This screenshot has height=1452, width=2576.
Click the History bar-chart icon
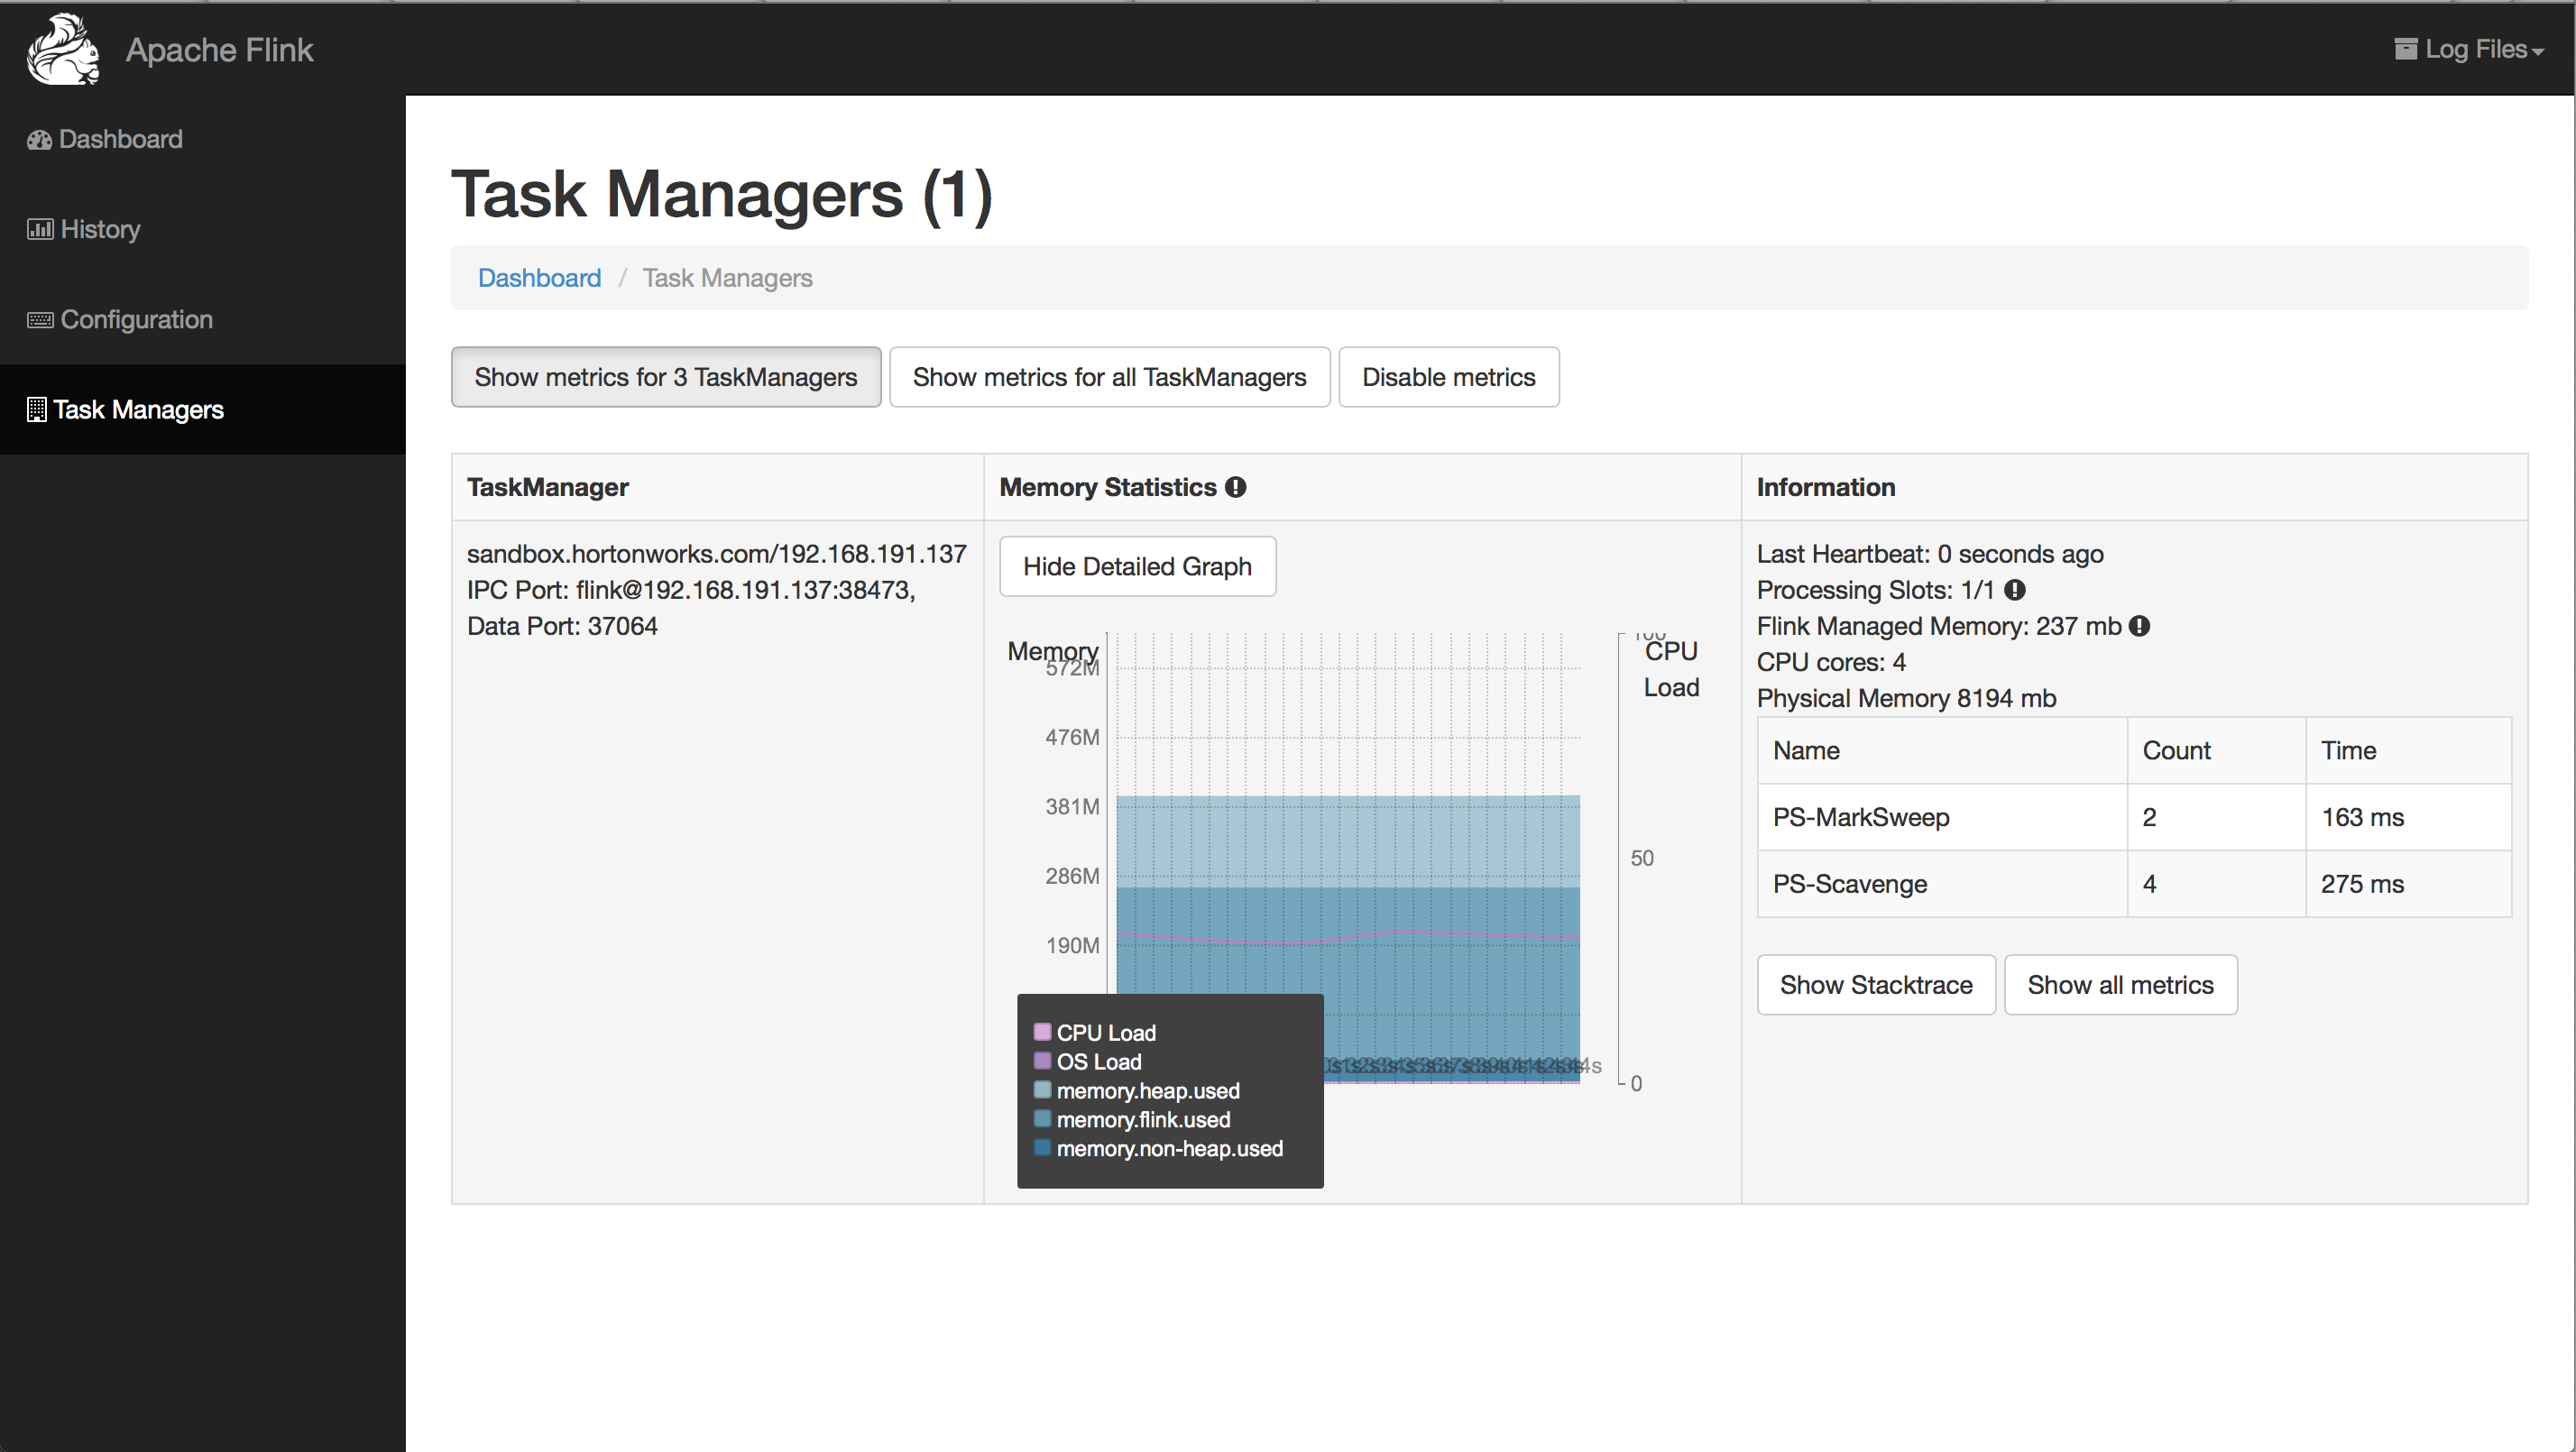click(40, 230)
